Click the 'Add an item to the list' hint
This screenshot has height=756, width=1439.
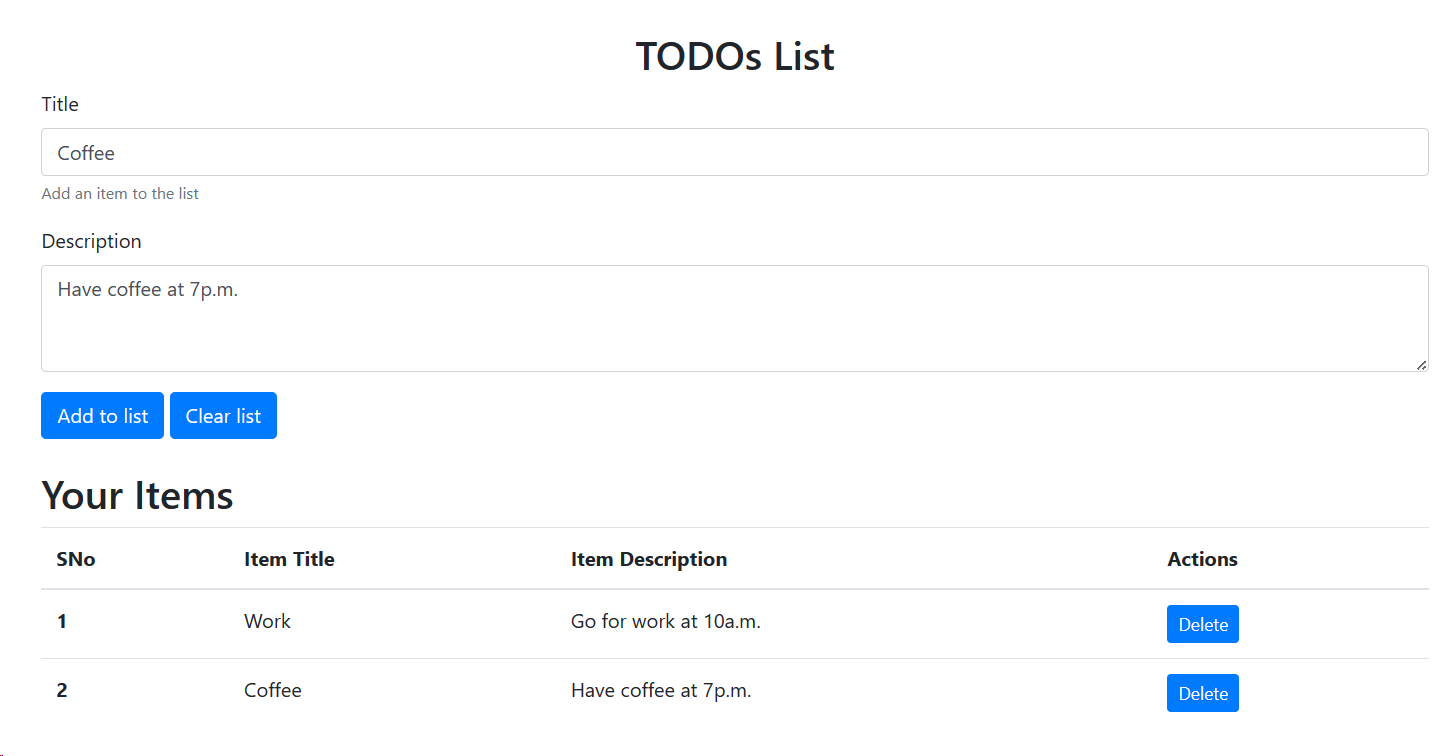point(120,194)
